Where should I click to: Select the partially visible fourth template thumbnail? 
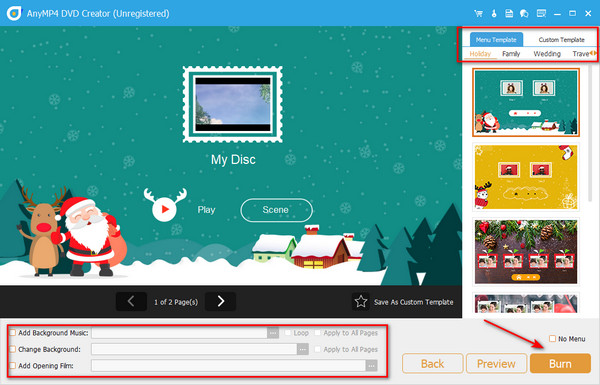[x=526, y=303]
